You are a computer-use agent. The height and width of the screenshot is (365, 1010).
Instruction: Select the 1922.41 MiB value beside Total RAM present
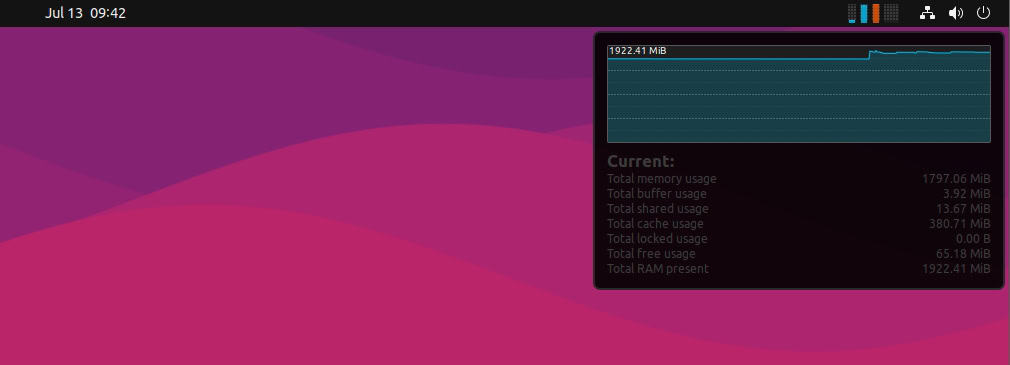point(956,268)
